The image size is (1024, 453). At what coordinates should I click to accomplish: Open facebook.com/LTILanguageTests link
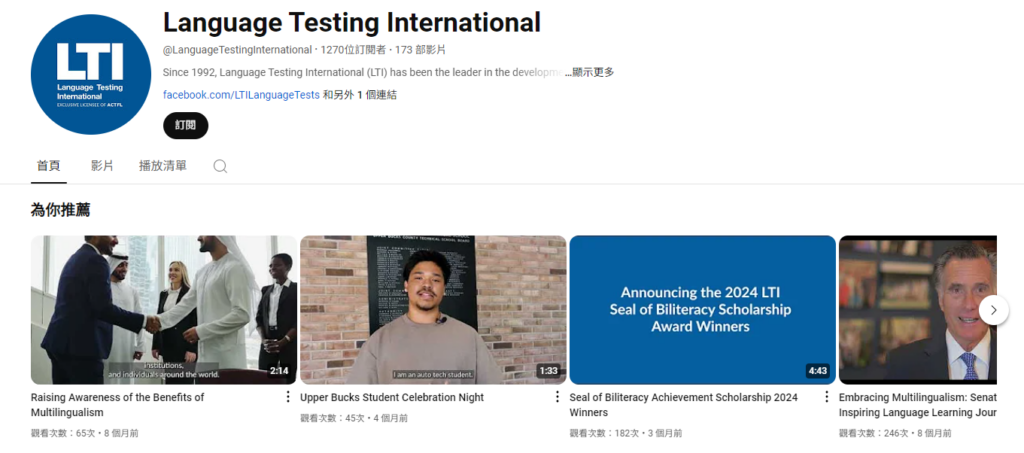(x=241, y=95)
